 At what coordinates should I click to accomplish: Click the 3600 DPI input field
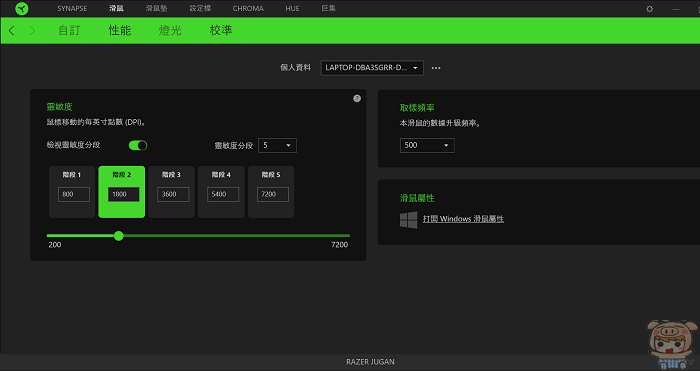point(173,194)
